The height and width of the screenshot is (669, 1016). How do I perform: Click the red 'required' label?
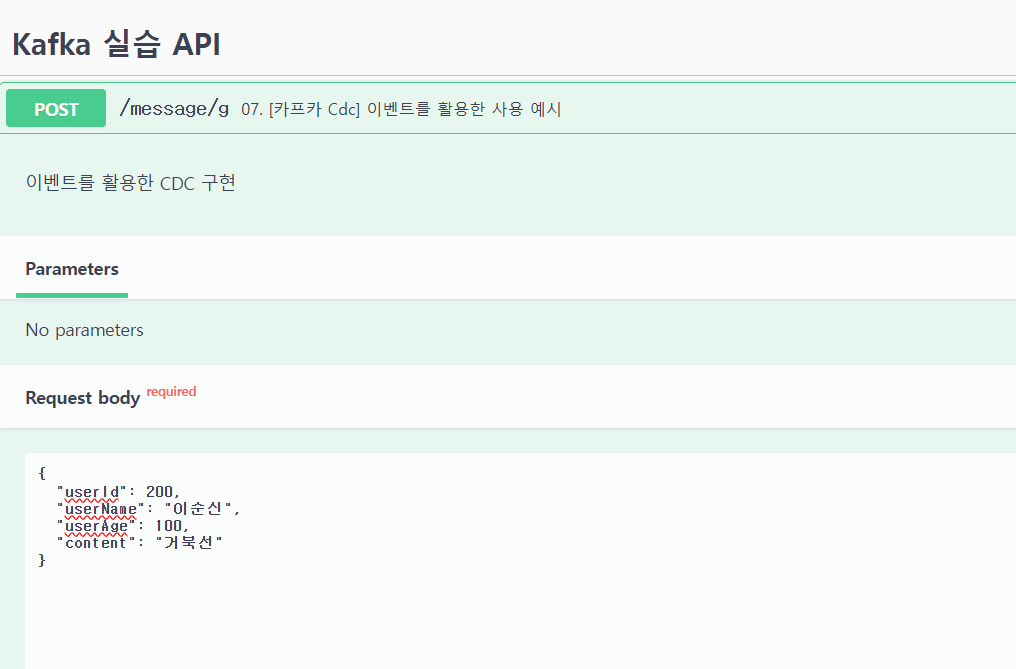click(x=171, y=392)
